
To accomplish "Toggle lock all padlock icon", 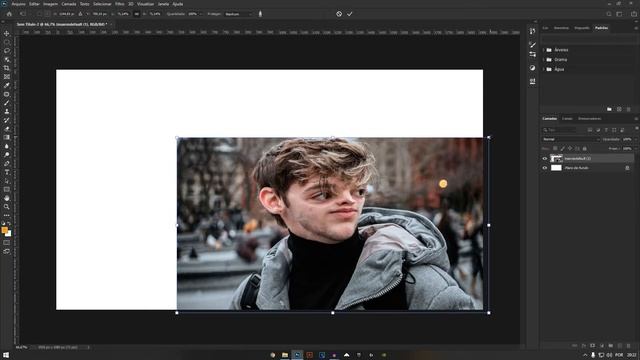I will (584, 149).
